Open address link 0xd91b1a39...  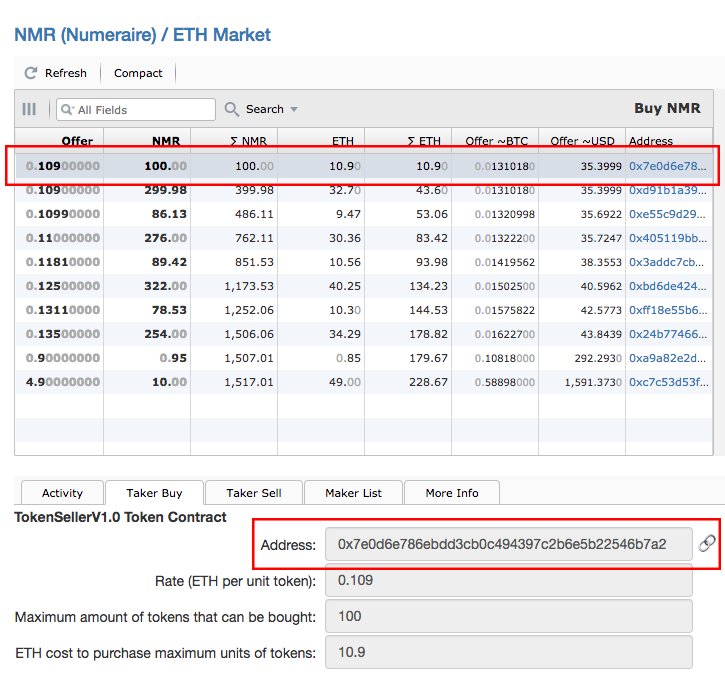[x=668, y=190]
